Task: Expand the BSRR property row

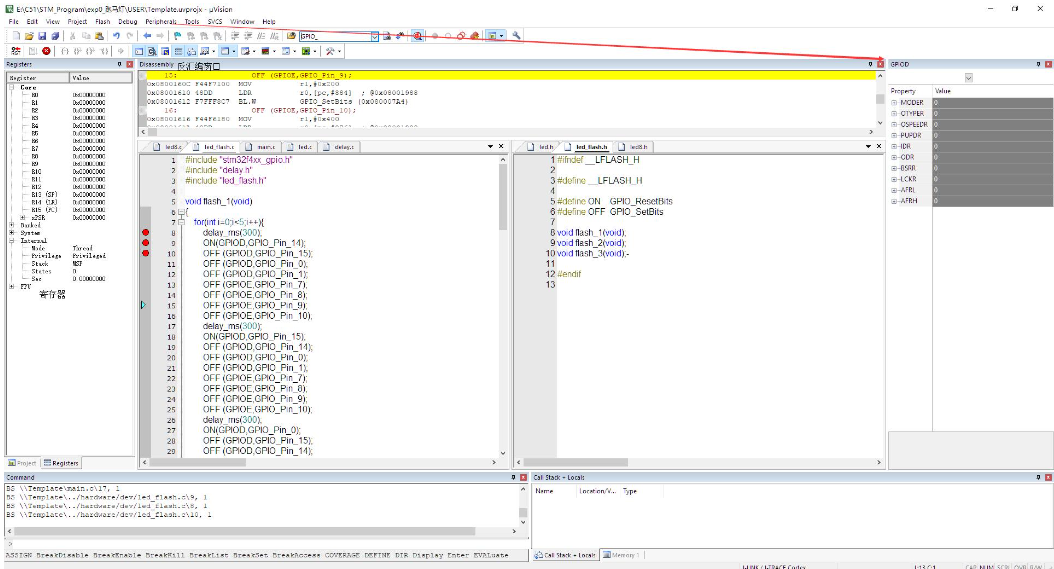Action: (x=894, y=168)
